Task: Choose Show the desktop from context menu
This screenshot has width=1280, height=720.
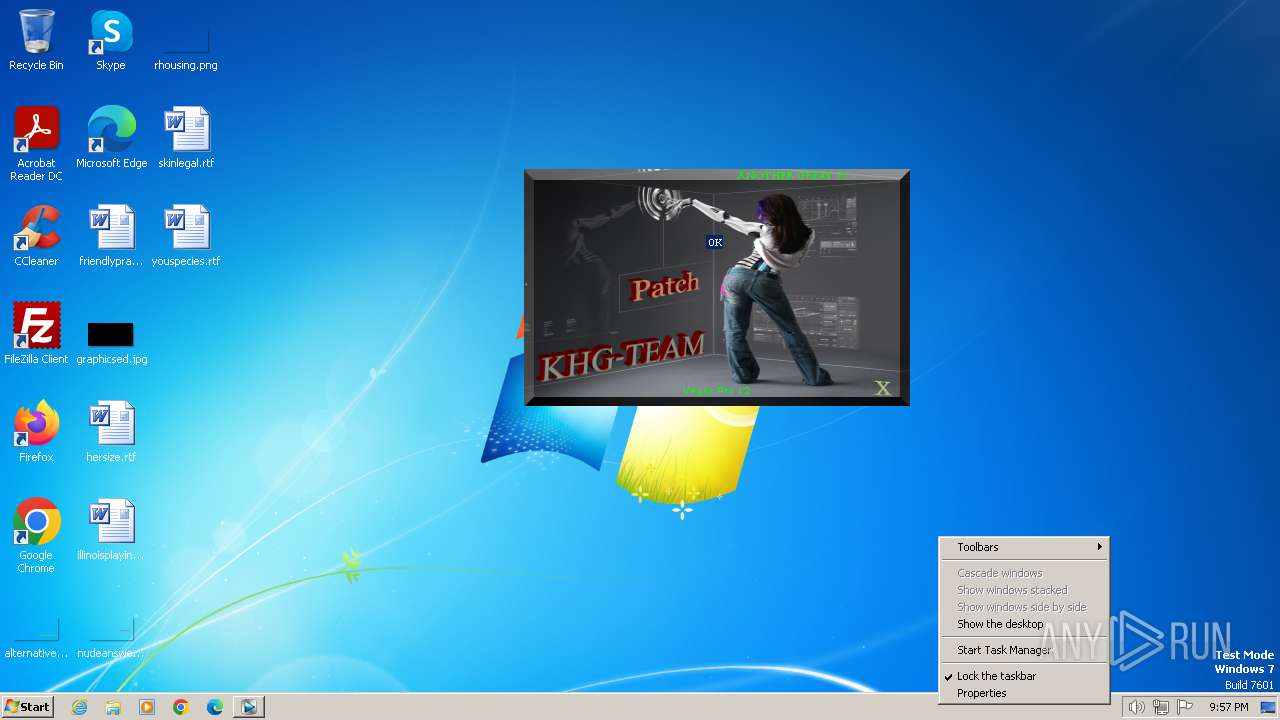Action: [1000, 624]
